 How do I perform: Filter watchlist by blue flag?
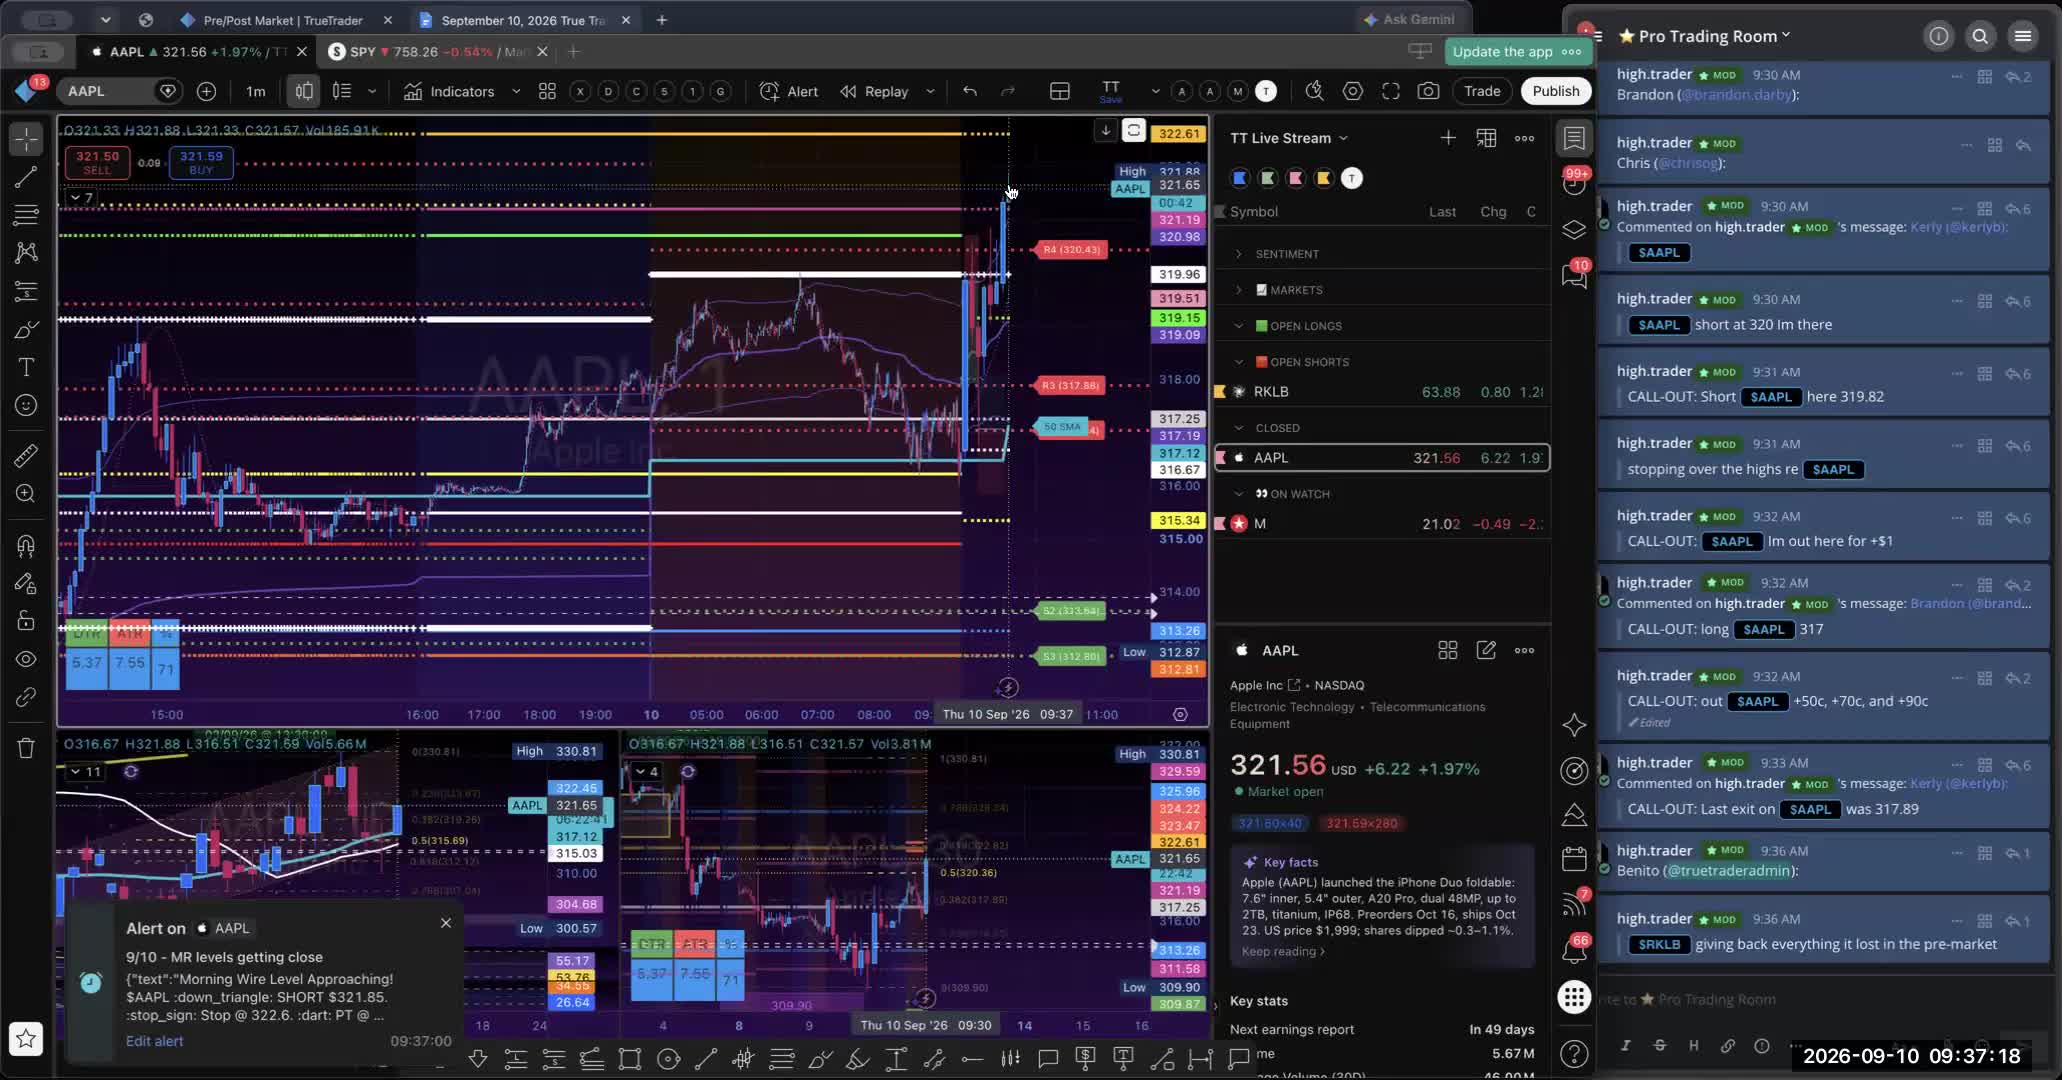(1240, 178)
